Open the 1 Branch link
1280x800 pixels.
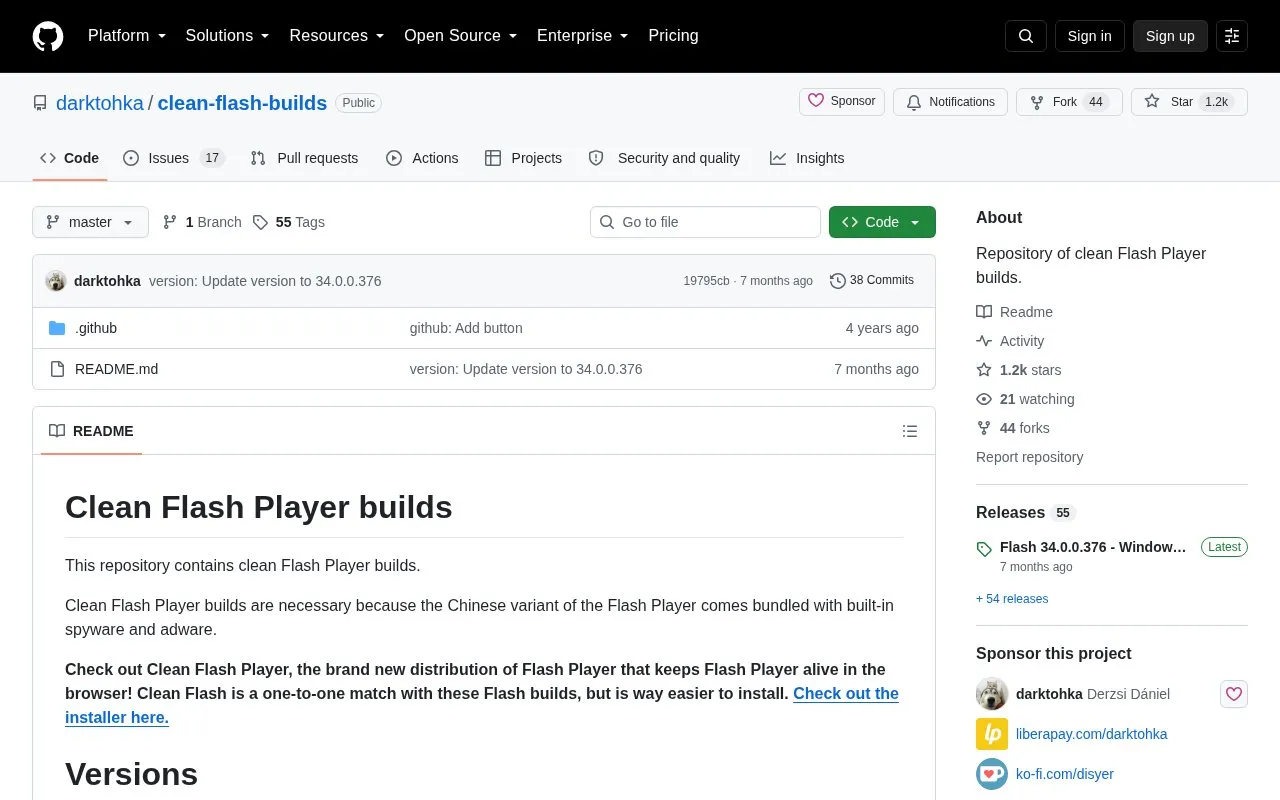202,222
